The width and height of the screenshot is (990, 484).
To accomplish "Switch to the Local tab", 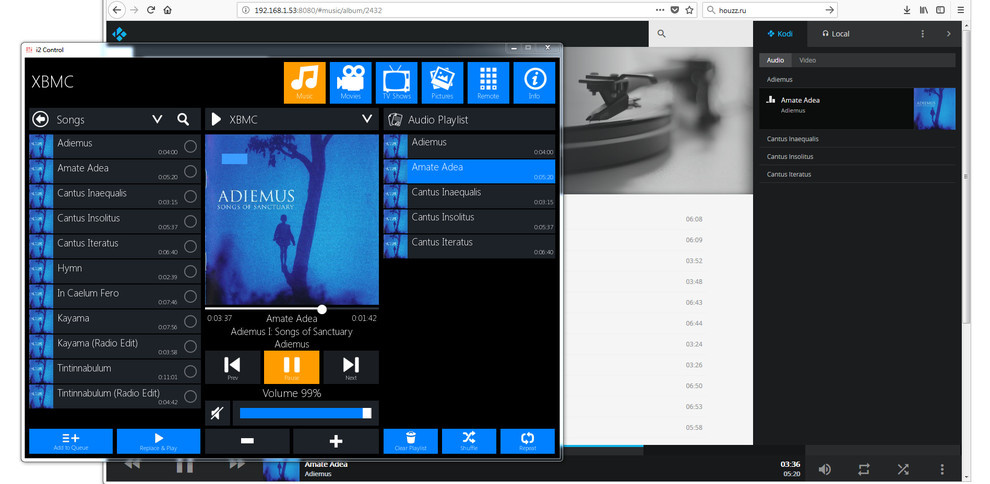I will (x=835, y=34).
